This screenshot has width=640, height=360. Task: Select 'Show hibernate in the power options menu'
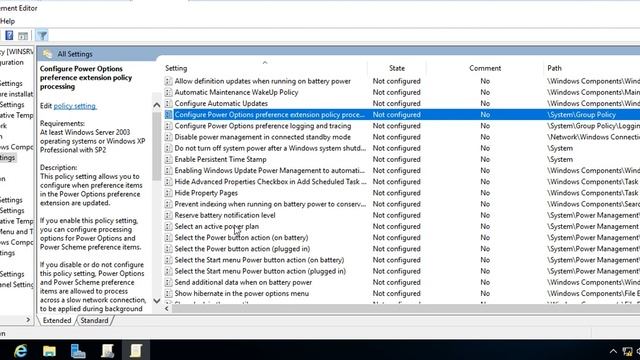point(242,293)
